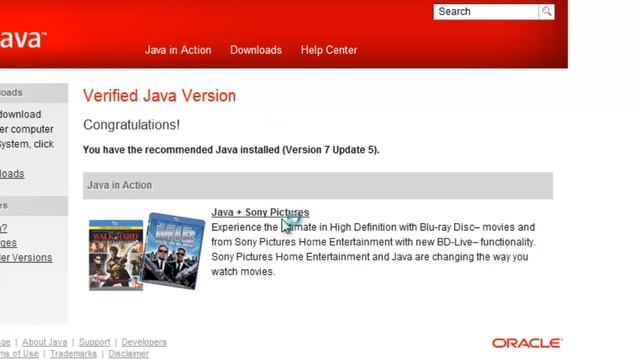The height and width of the screenshot is (360, 640).
Task: Click the Oracle logo in footer
Action: point(527,343)
